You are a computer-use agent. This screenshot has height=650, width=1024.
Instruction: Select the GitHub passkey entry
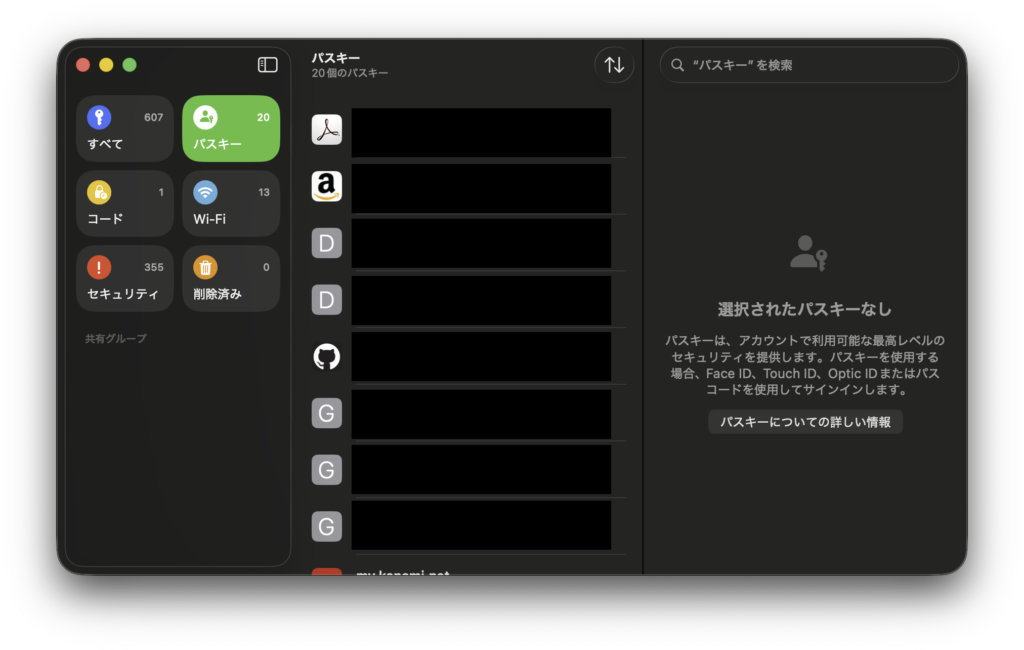click(466, 357)
